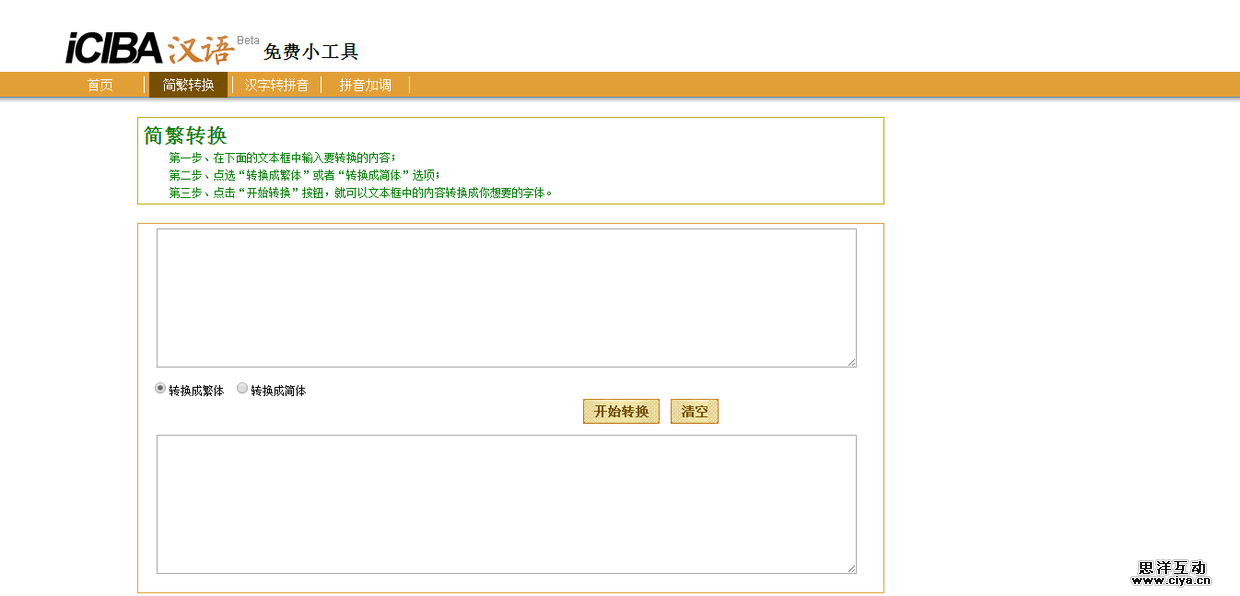
Task: Open the 拼音加调 tool tab
Action: 363,84
